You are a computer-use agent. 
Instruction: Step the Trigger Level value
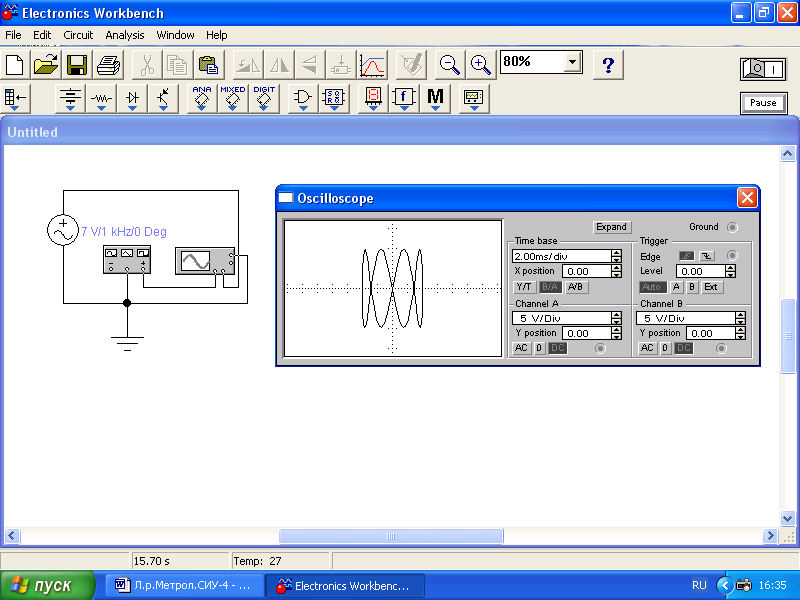pos(731,271)
